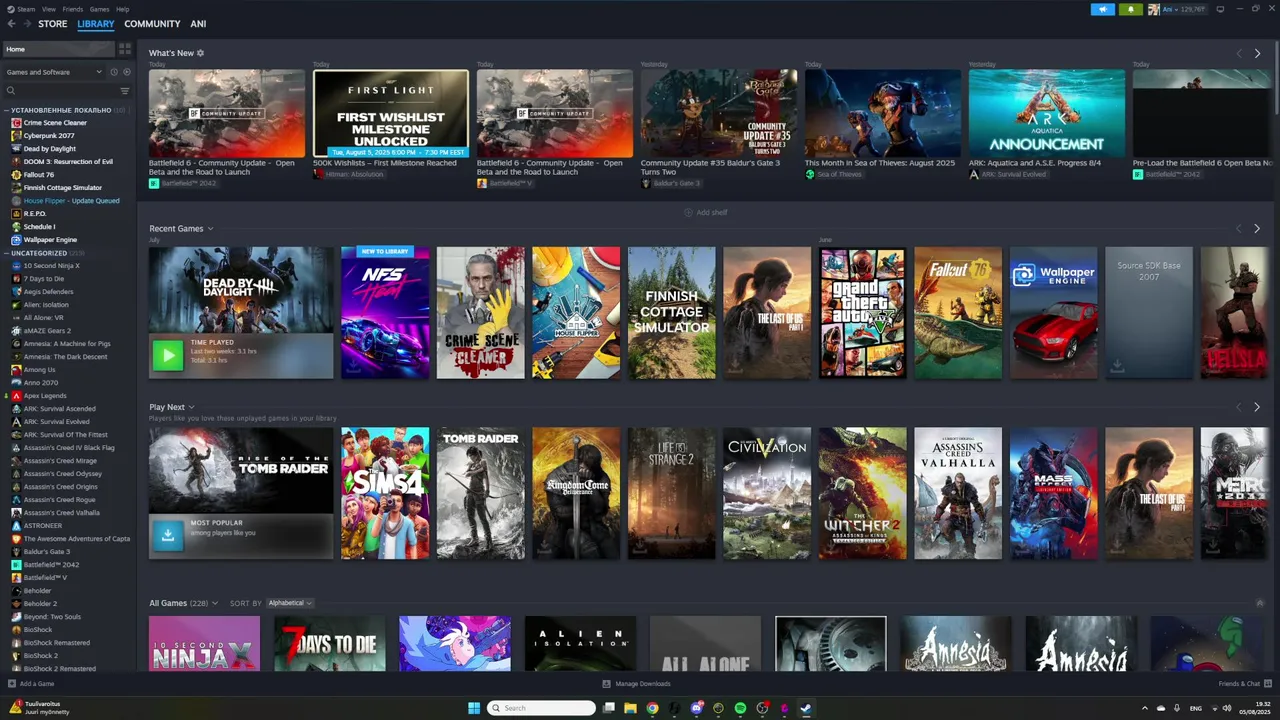Open the green notifications bell
Image resolution: width=1280 pixels, height=720 pixels.
1131,9
